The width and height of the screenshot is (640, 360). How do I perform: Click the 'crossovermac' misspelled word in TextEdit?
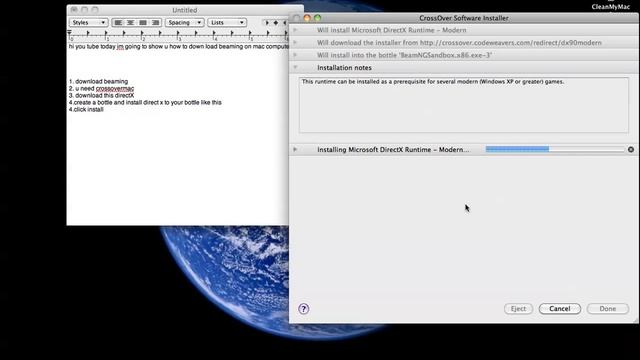115,89
